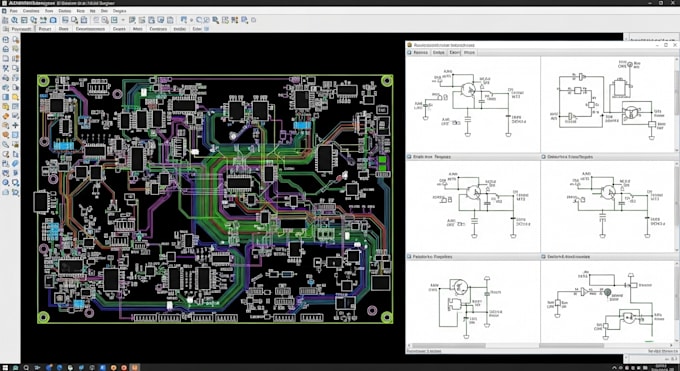Screen dimensions: 680x371
Task: Click the topmost left-column icon in left toolbar
Action: [6, 39]
